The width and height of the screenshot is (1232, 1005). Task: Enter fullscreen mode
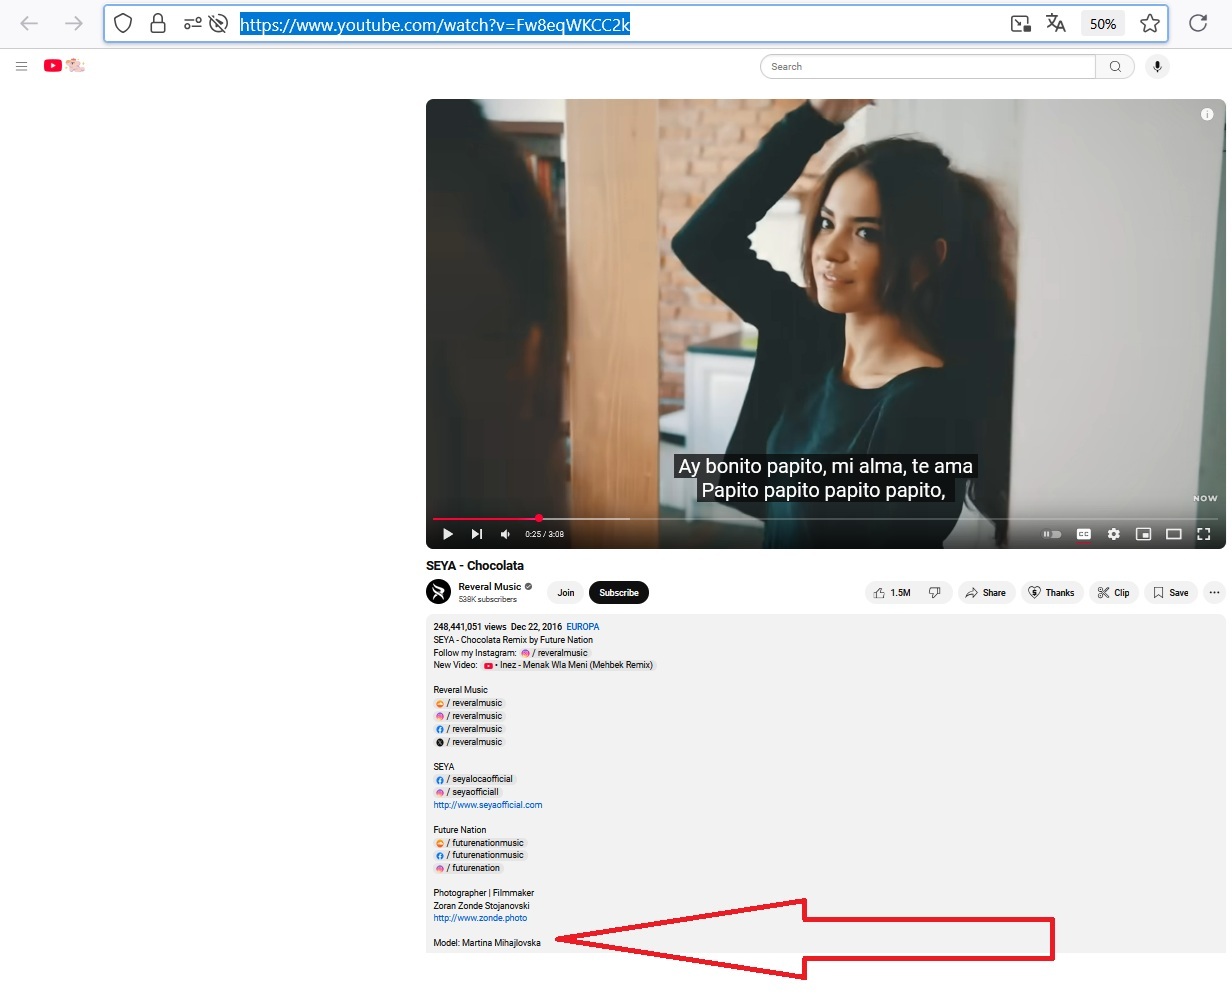click(x=1204, y=534)
